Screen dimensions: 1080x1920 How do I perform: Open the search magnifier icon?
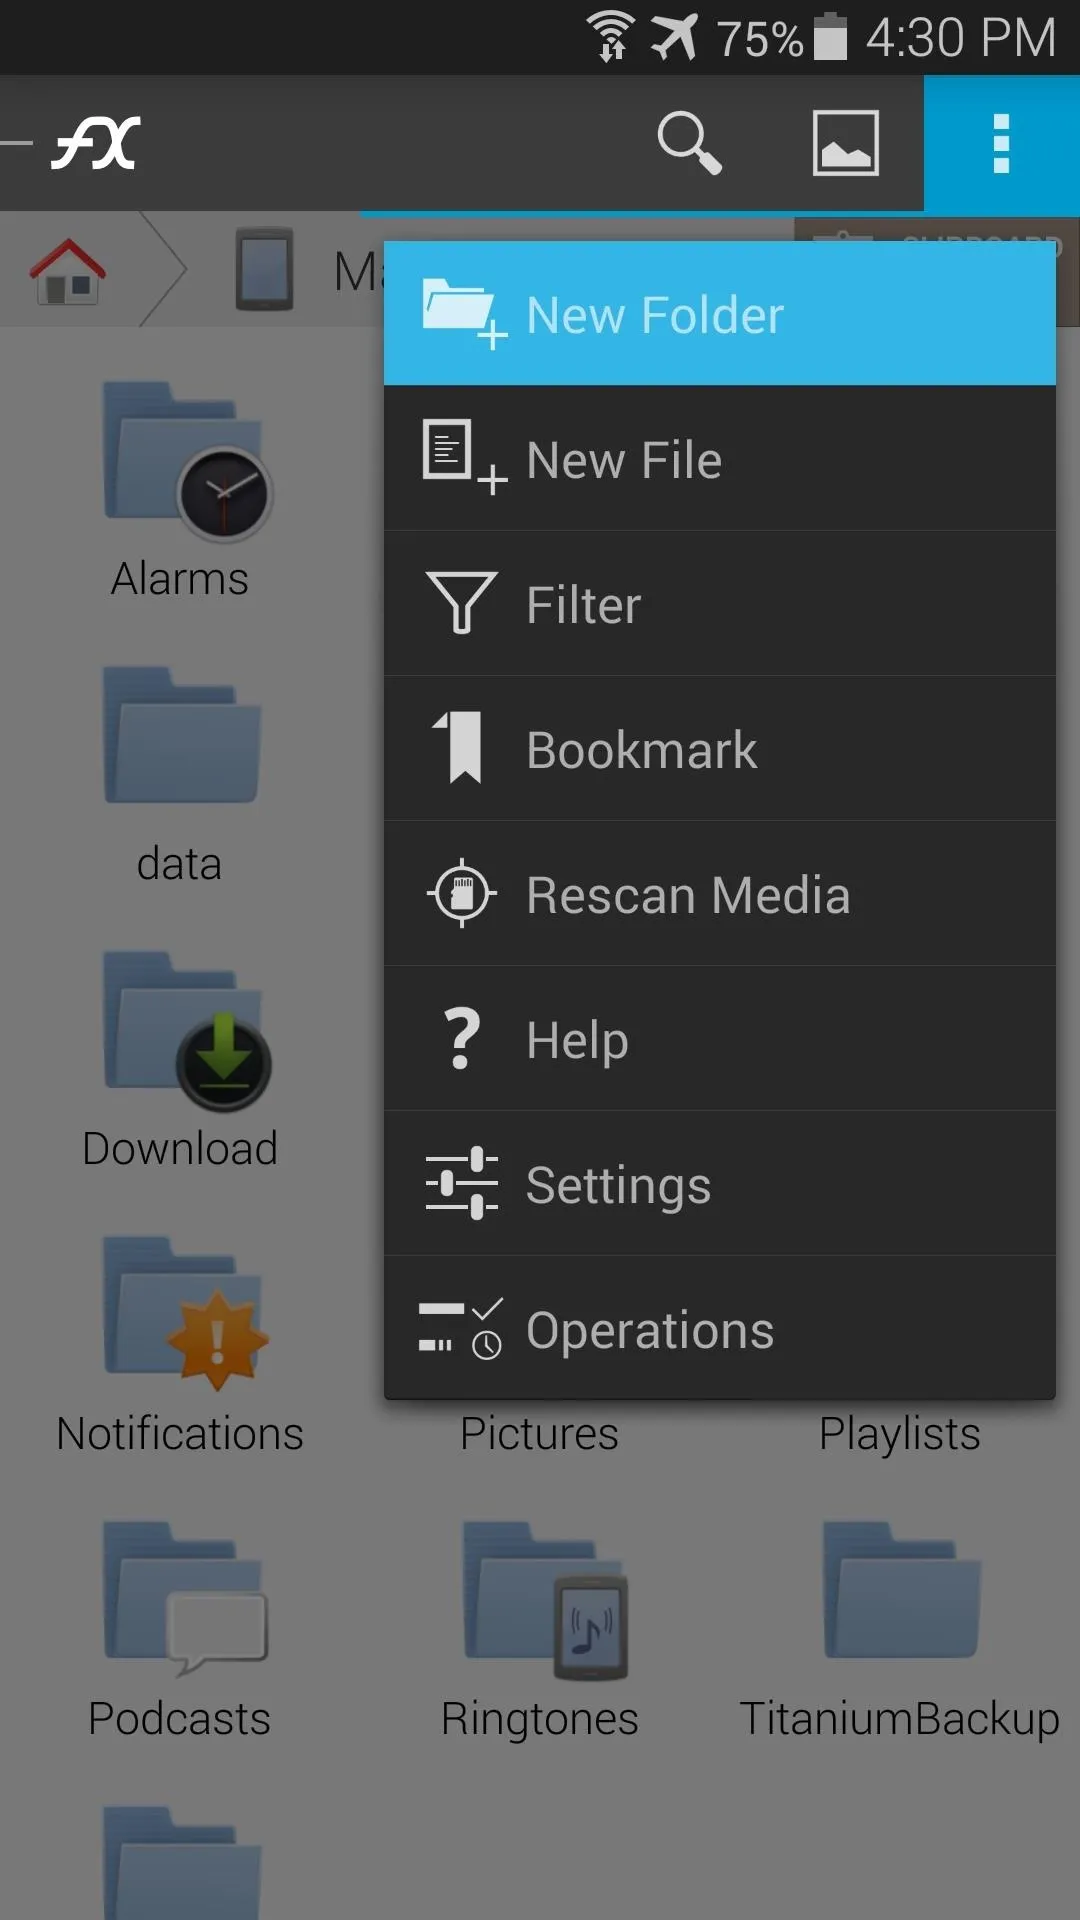tap(689, 143)
